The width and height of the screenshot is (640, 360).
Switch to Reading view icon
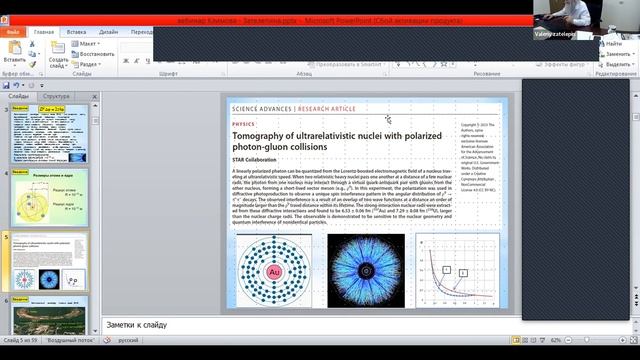(x=533, y=340)
